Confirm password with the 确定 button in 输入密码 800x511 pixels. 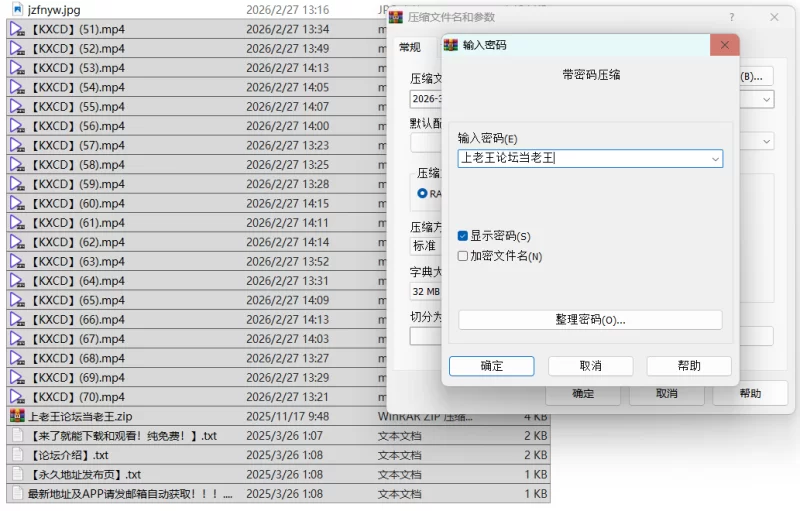(492, 366)
